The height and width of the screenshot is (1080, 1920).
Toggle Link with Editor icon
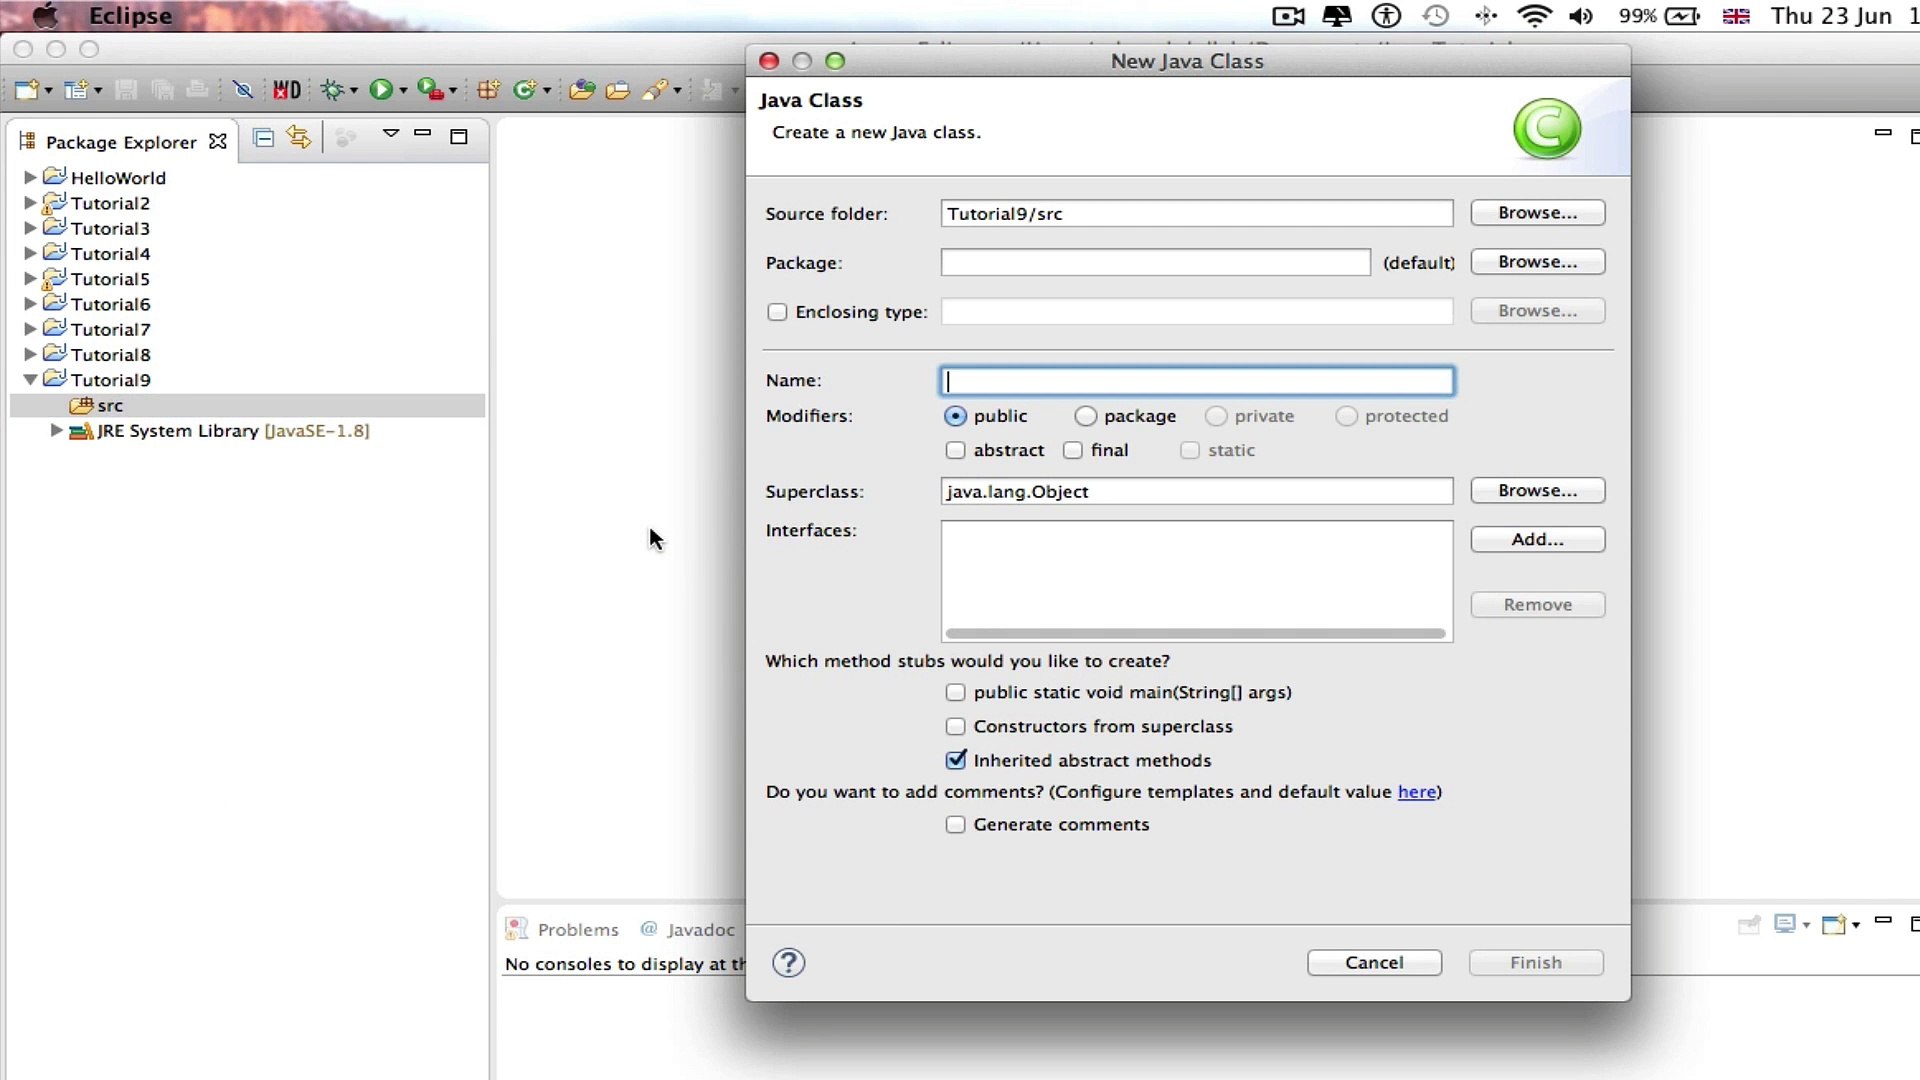(298, 137)
